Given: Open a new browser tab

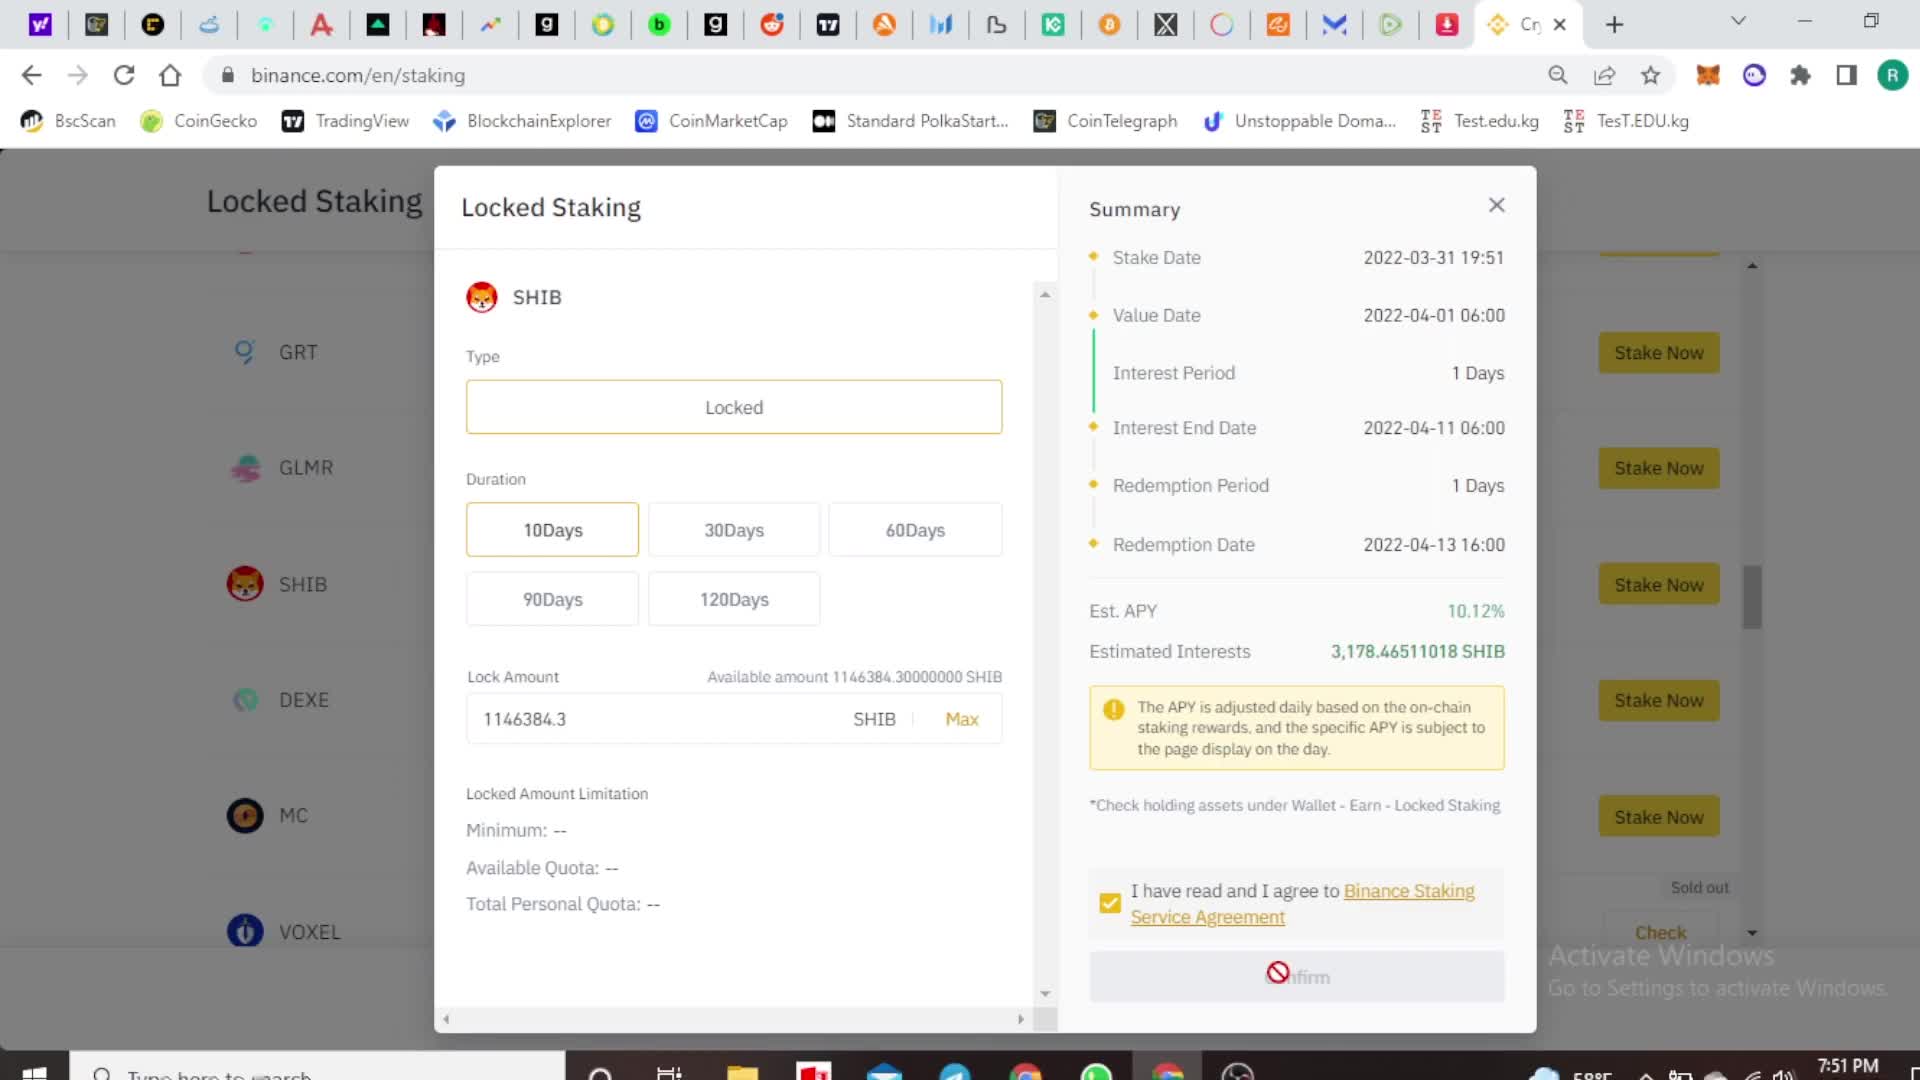Looking at the screenshot, I should (1614, 24).
